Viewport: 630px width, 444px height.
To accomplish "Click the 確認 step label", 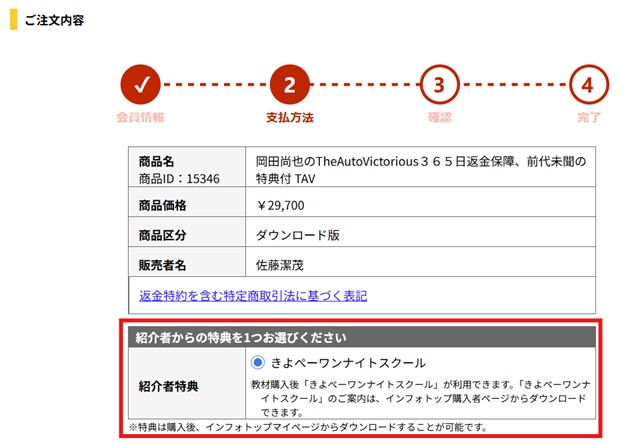I will (439, 118).
